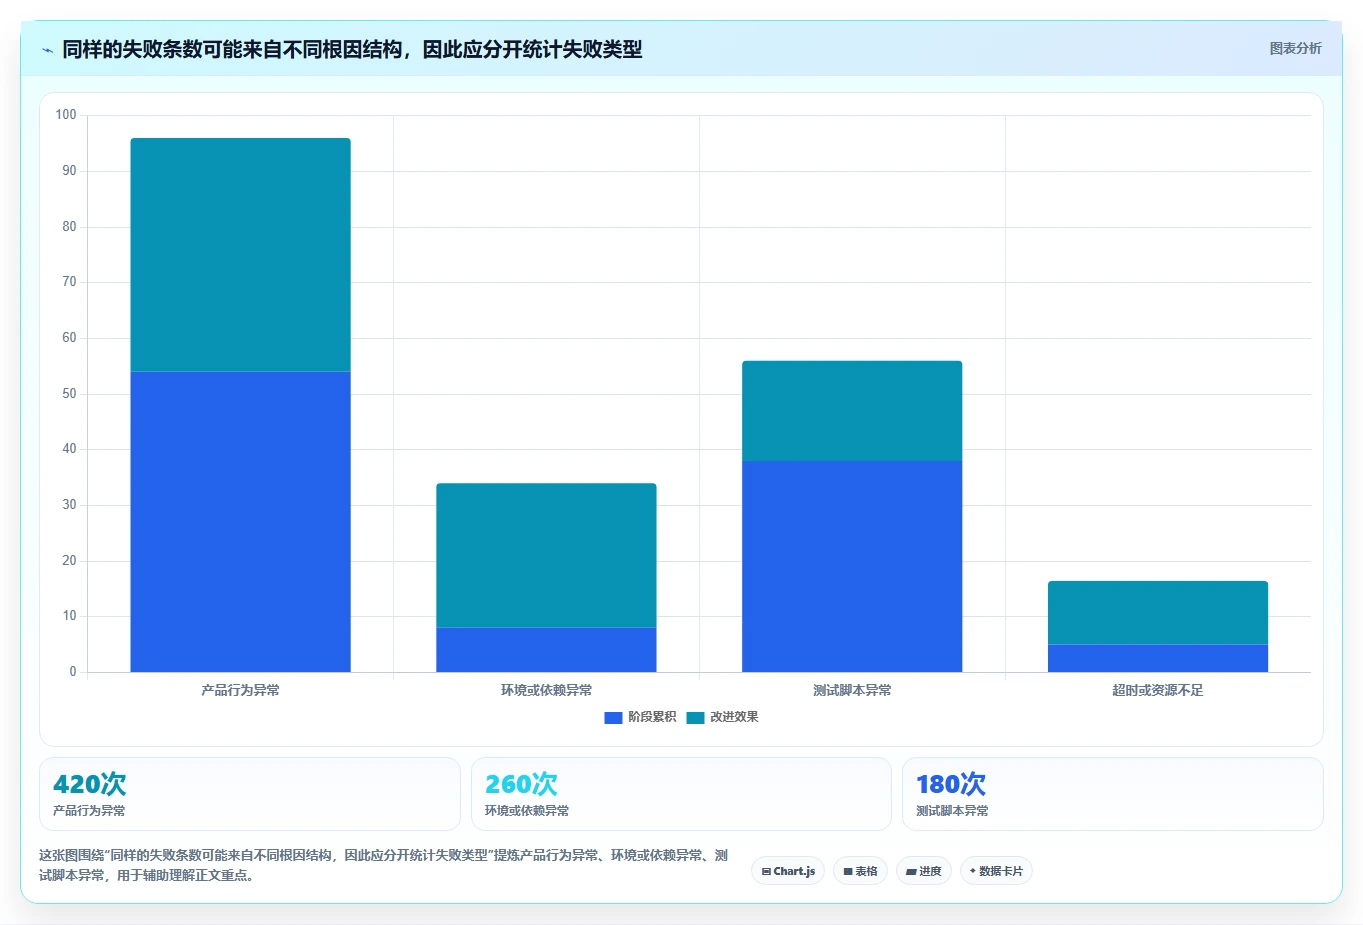Click the teal bar segment for 超时或资源不足

point(1158,613)
